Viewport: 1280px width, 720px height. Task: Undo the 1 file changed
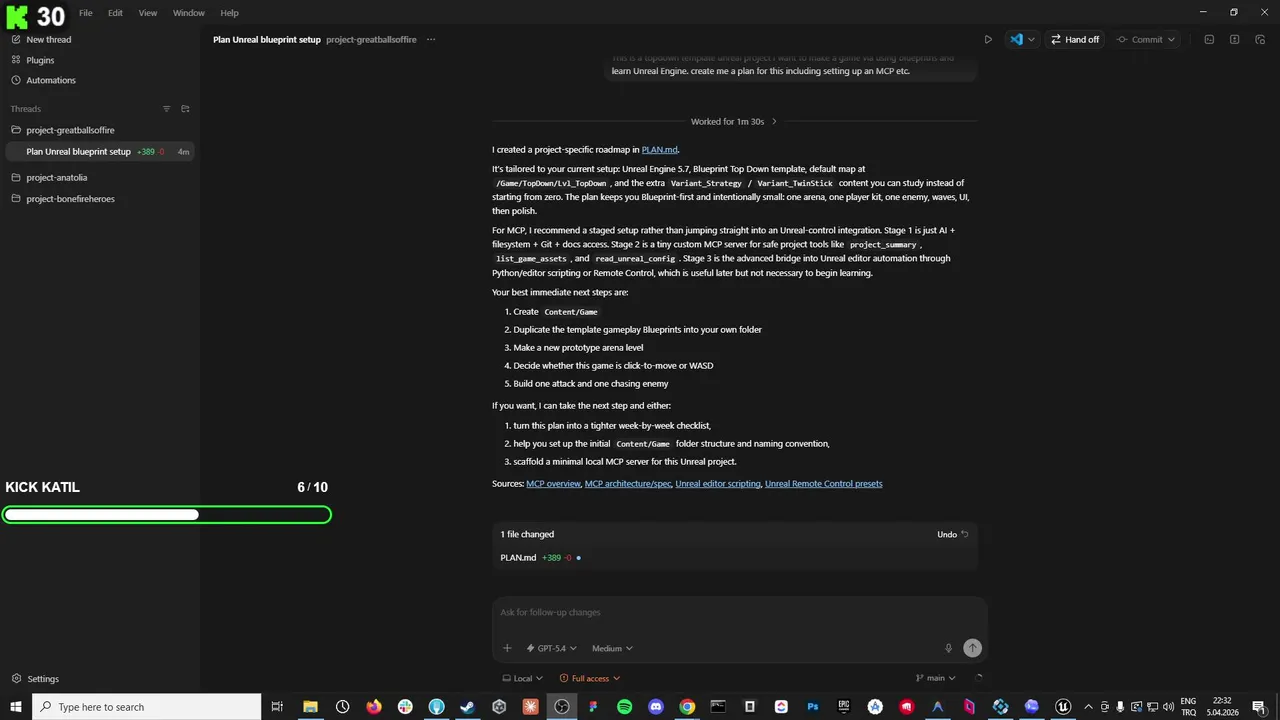click(x=953, y=535)
